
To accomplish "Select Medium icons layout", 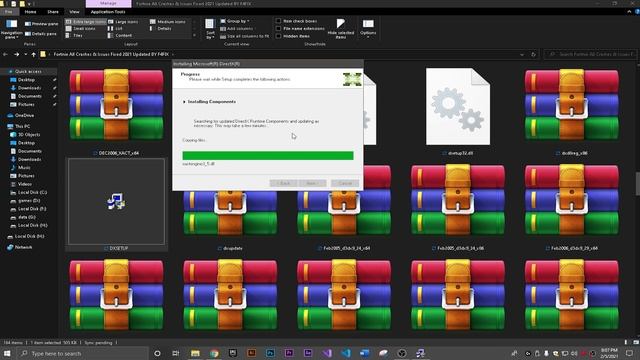I will [168, 22].
